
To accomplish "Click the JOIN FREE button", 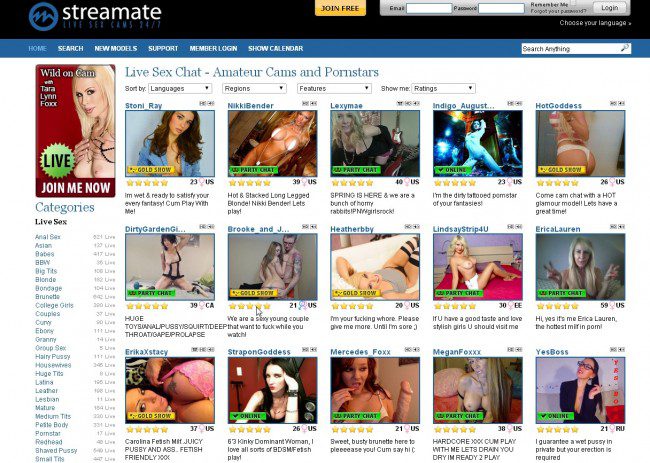I will click(x=340, y=8).
